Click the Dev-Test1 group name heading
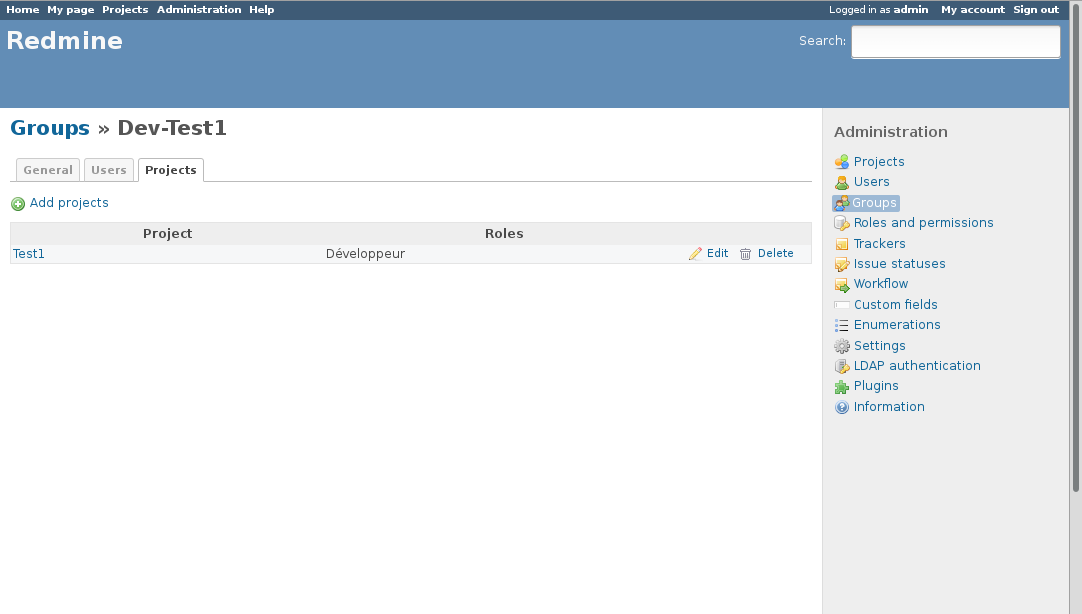Viewport: 1082px width, 614px height. [x=172, y=128]
